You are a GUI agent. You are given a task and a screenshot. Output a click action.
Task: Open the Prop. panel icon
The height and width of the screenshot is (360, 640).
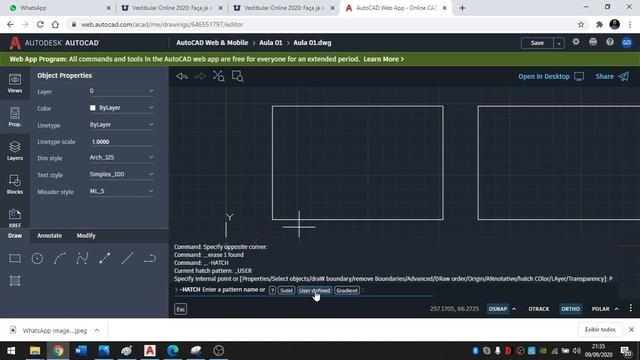coord(15,117)
